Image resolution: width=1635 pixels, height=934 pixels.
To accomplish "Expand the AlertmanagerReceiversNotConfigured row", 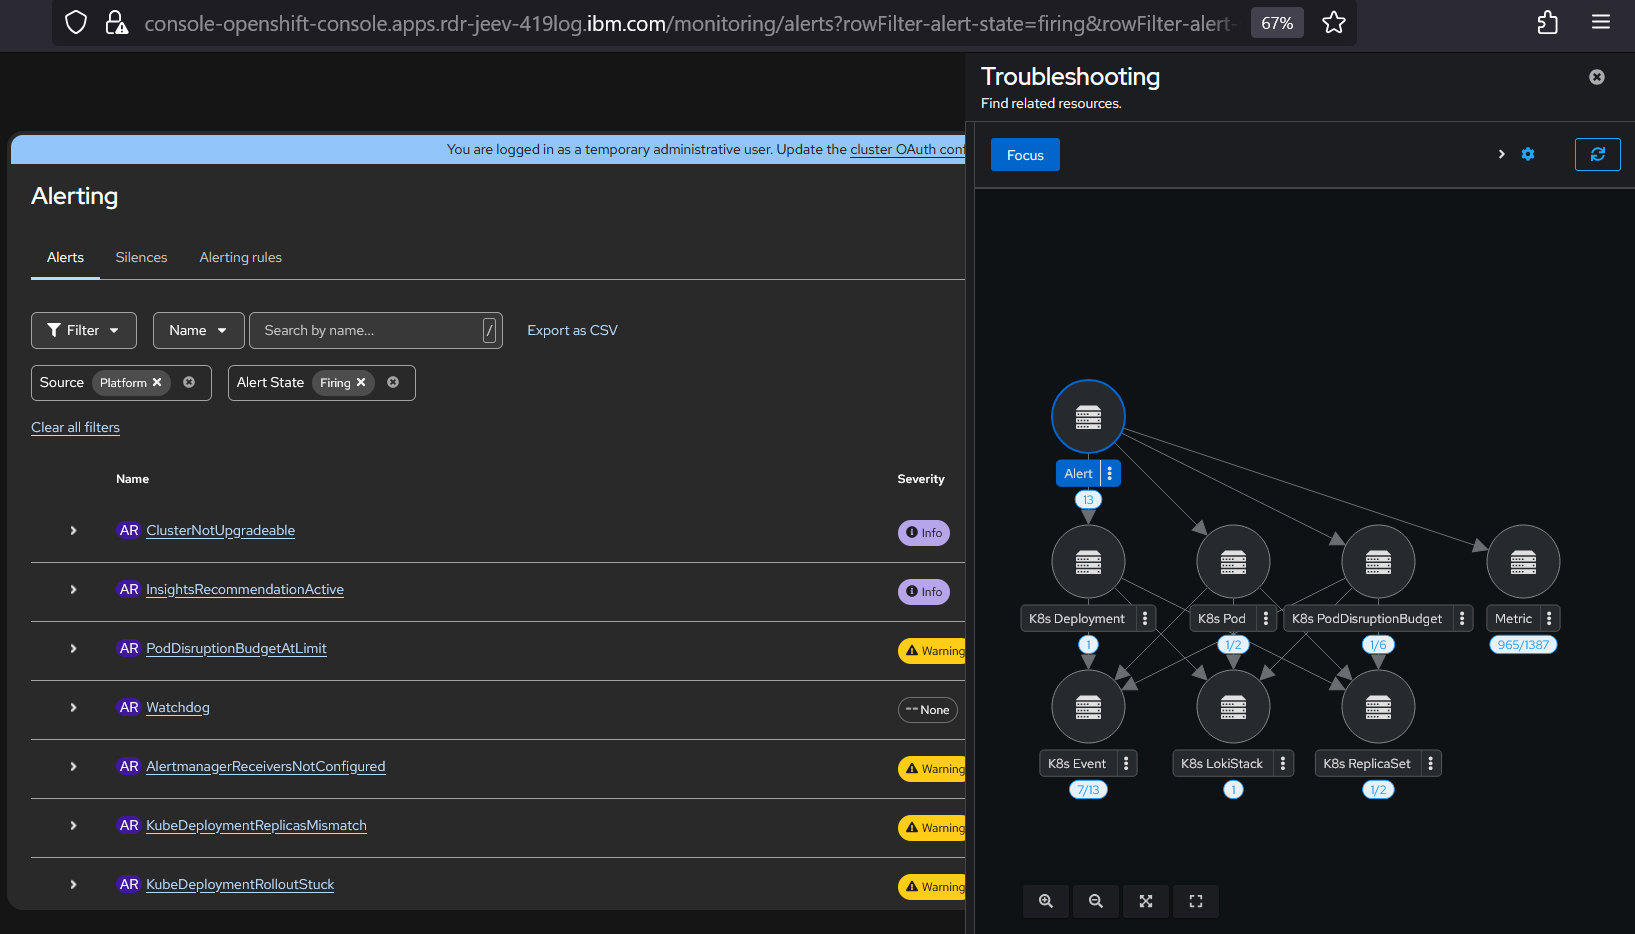I will coord(73,766).
